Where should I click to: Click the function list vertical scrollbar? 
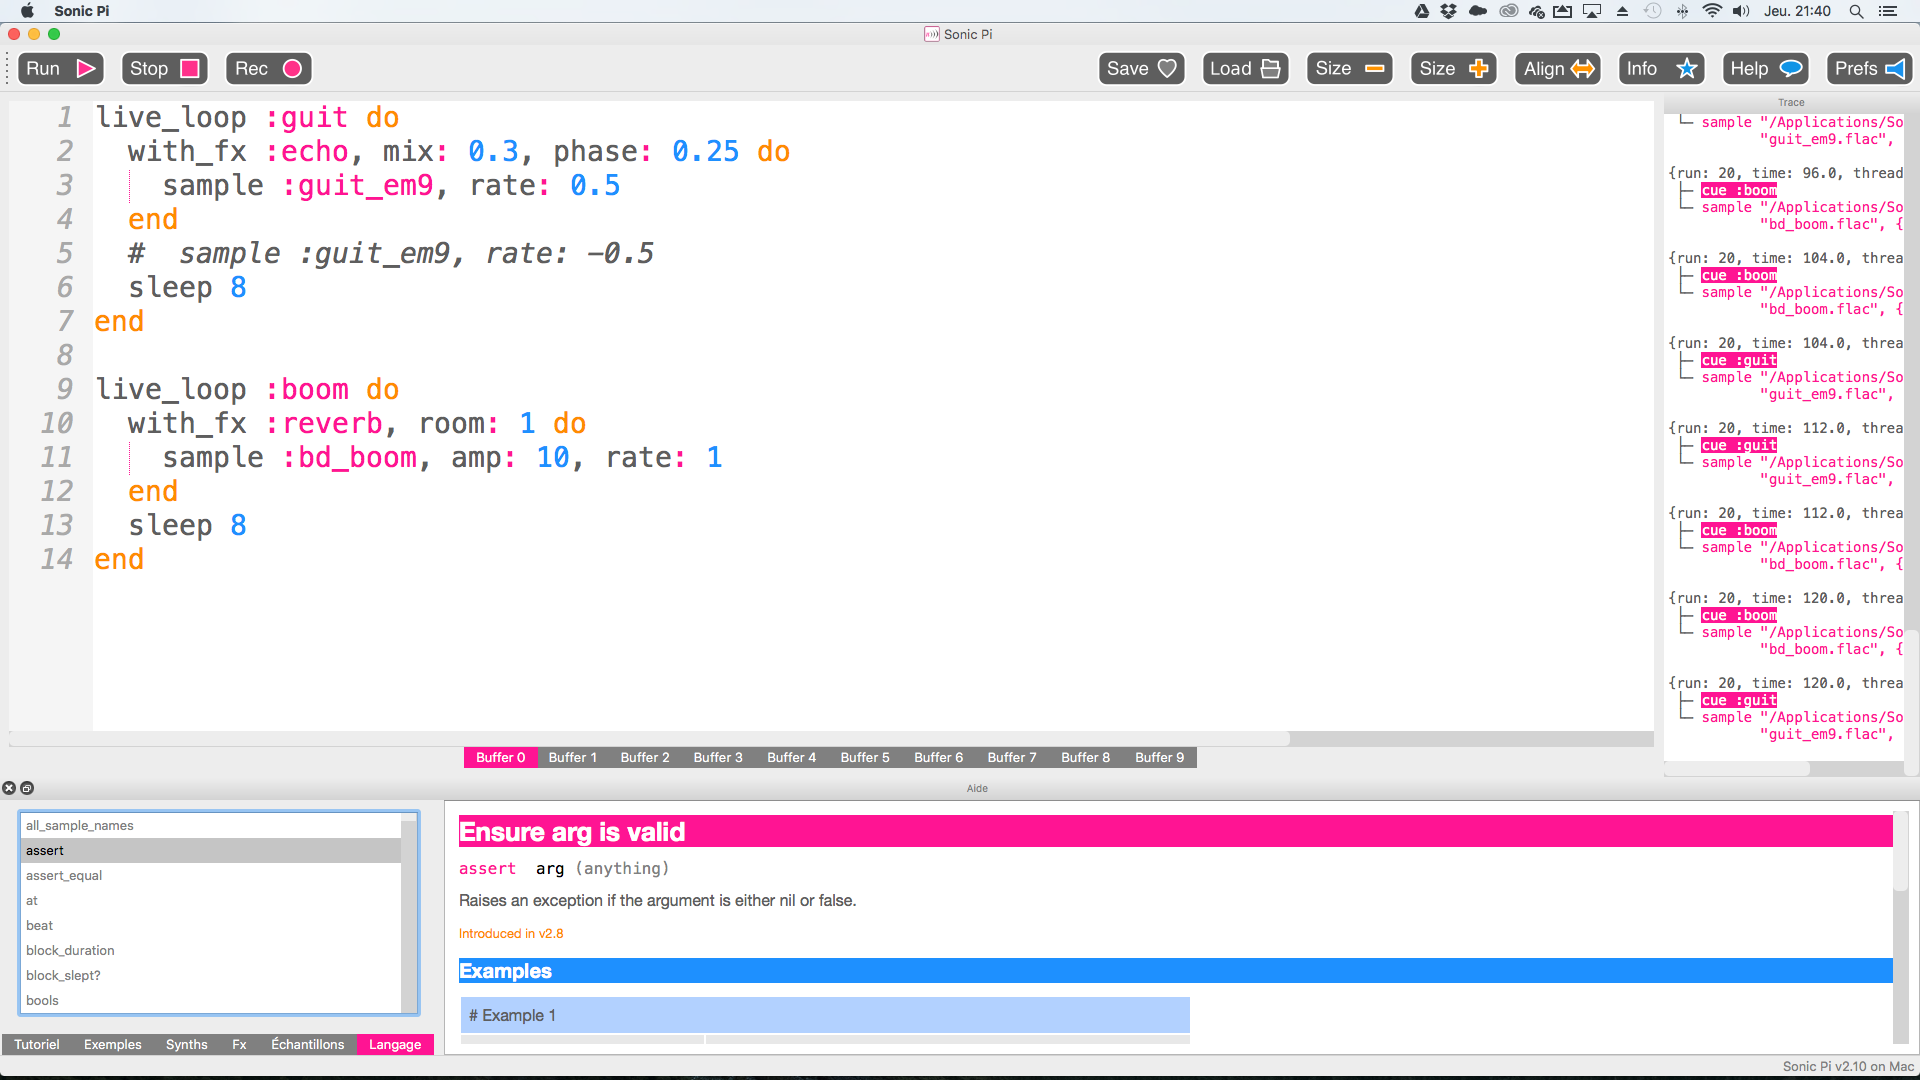pyautogui.click(x=409, y=913)
